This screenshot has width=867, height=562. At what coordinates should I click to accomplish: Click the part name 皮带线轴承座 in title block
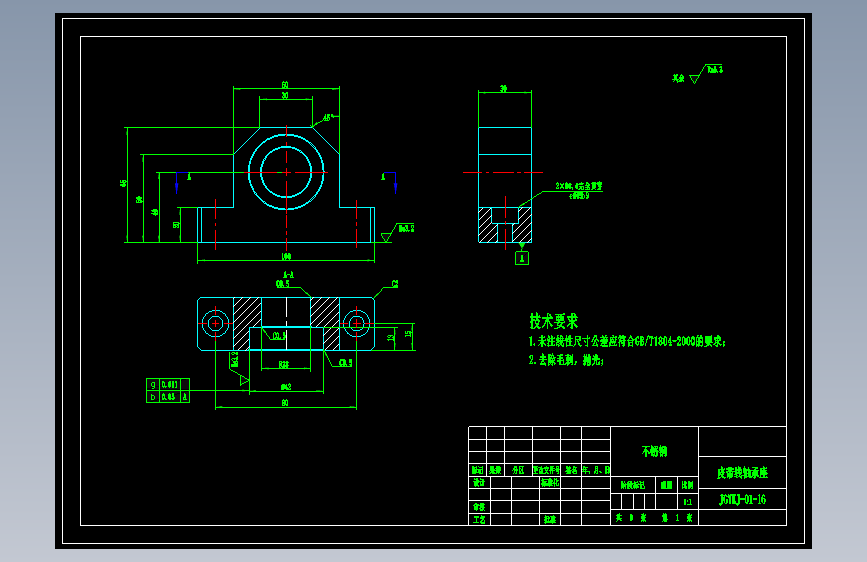pyautogui.click(x=743, y=473)
